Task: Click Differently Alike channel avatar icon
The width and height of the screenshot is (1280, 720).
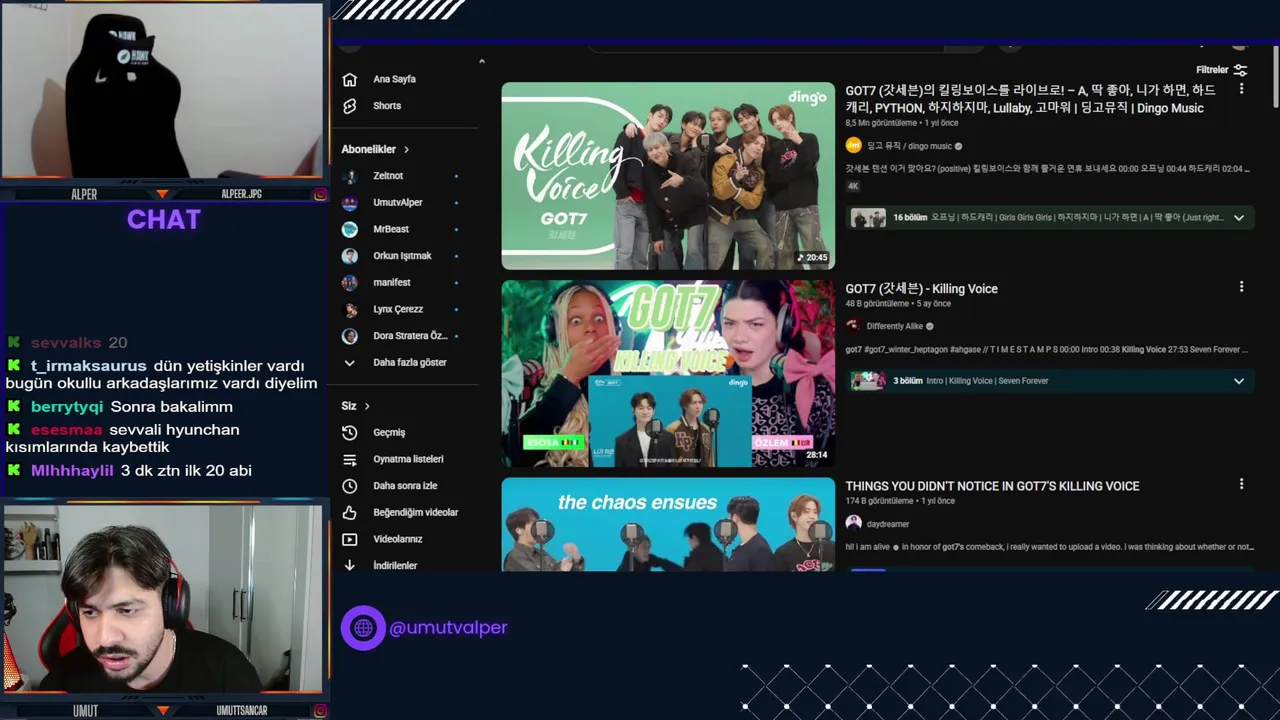Action: 853,326
